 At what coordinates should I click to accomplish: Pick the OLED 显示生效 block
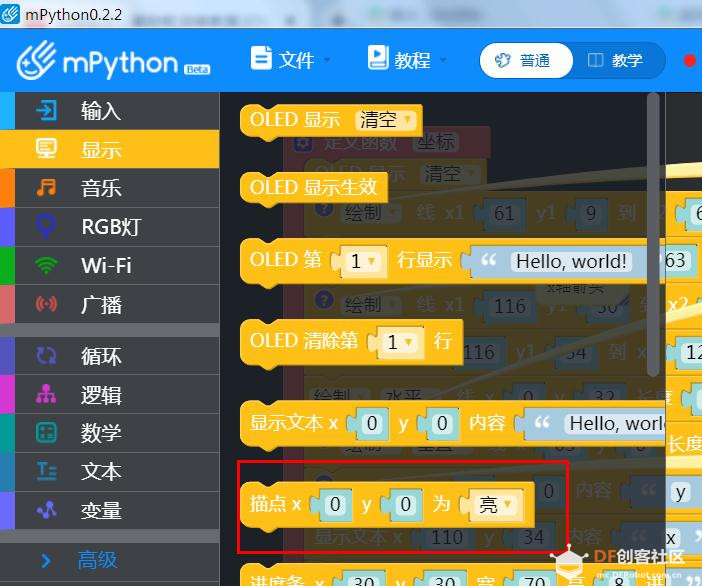pos(313,187)
